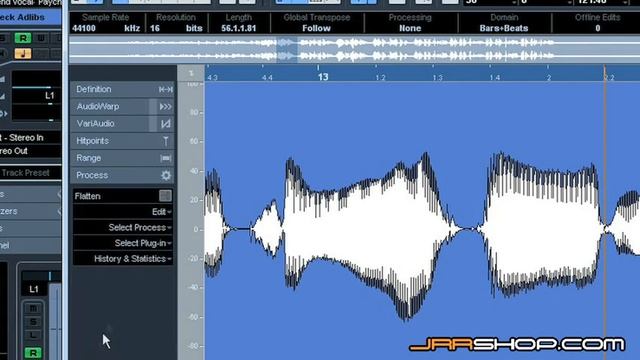Click the Flatten square button
This screenshot has height=360, width=640.
165,196
